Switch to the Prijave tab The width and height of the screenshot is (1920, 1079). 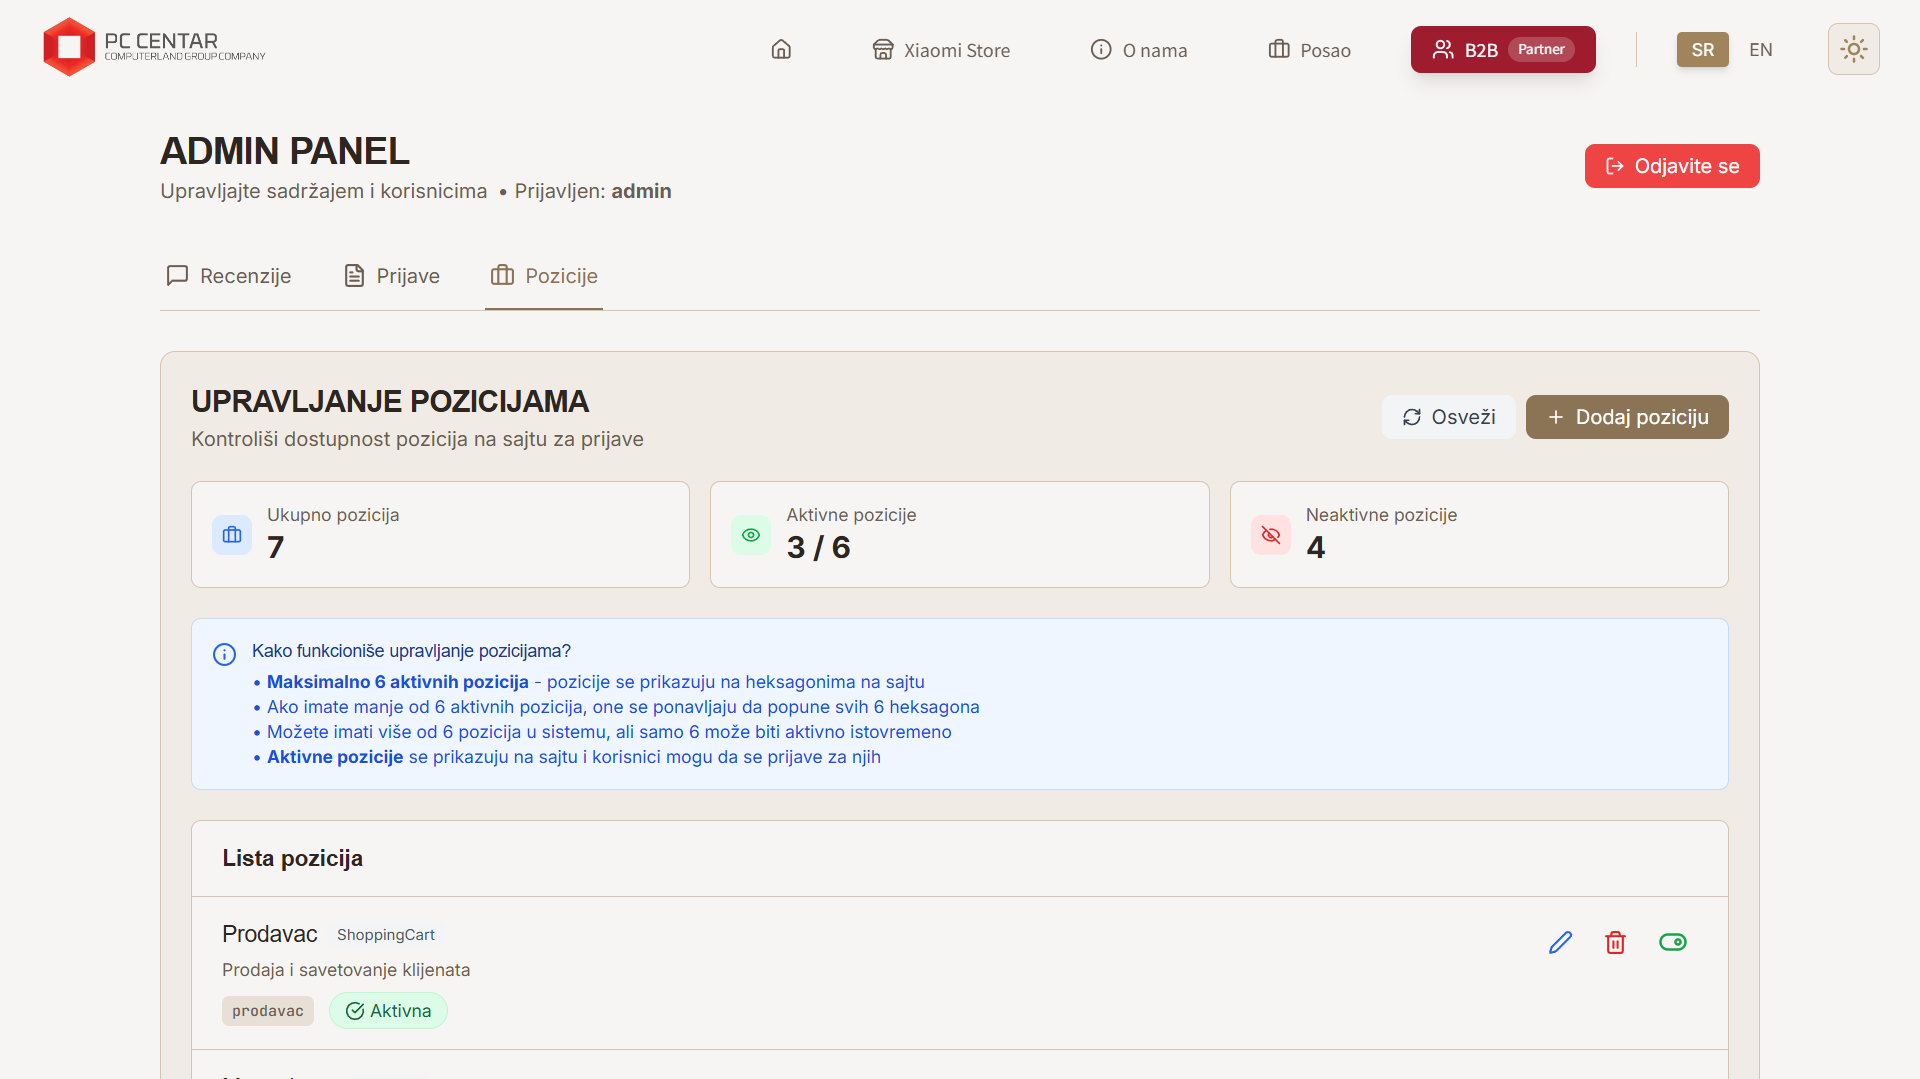tap(391, 276)
